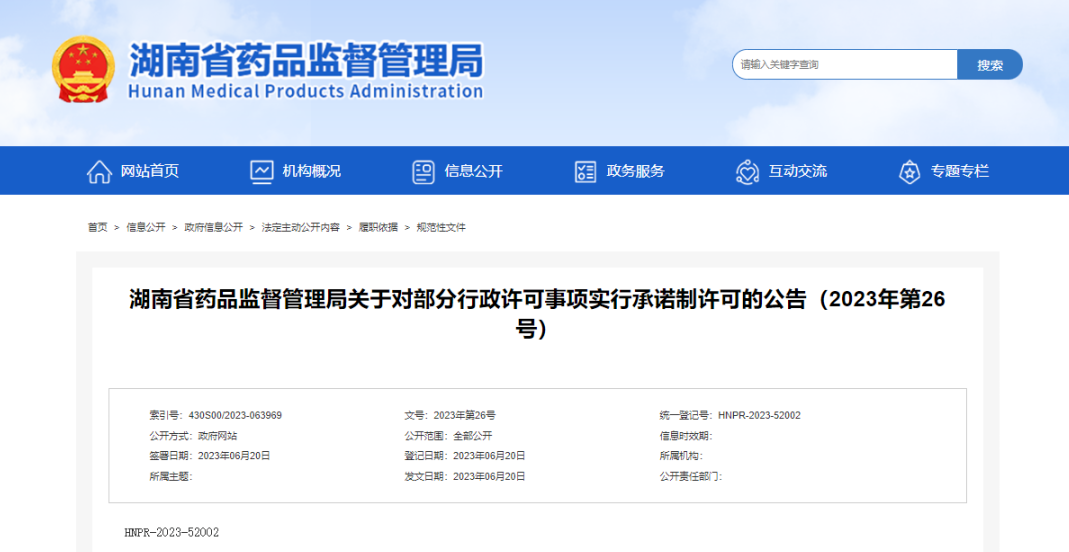Click the national emblem logo
The image size is (1069, 552).
pyautogui.click(x=83, y=69)
